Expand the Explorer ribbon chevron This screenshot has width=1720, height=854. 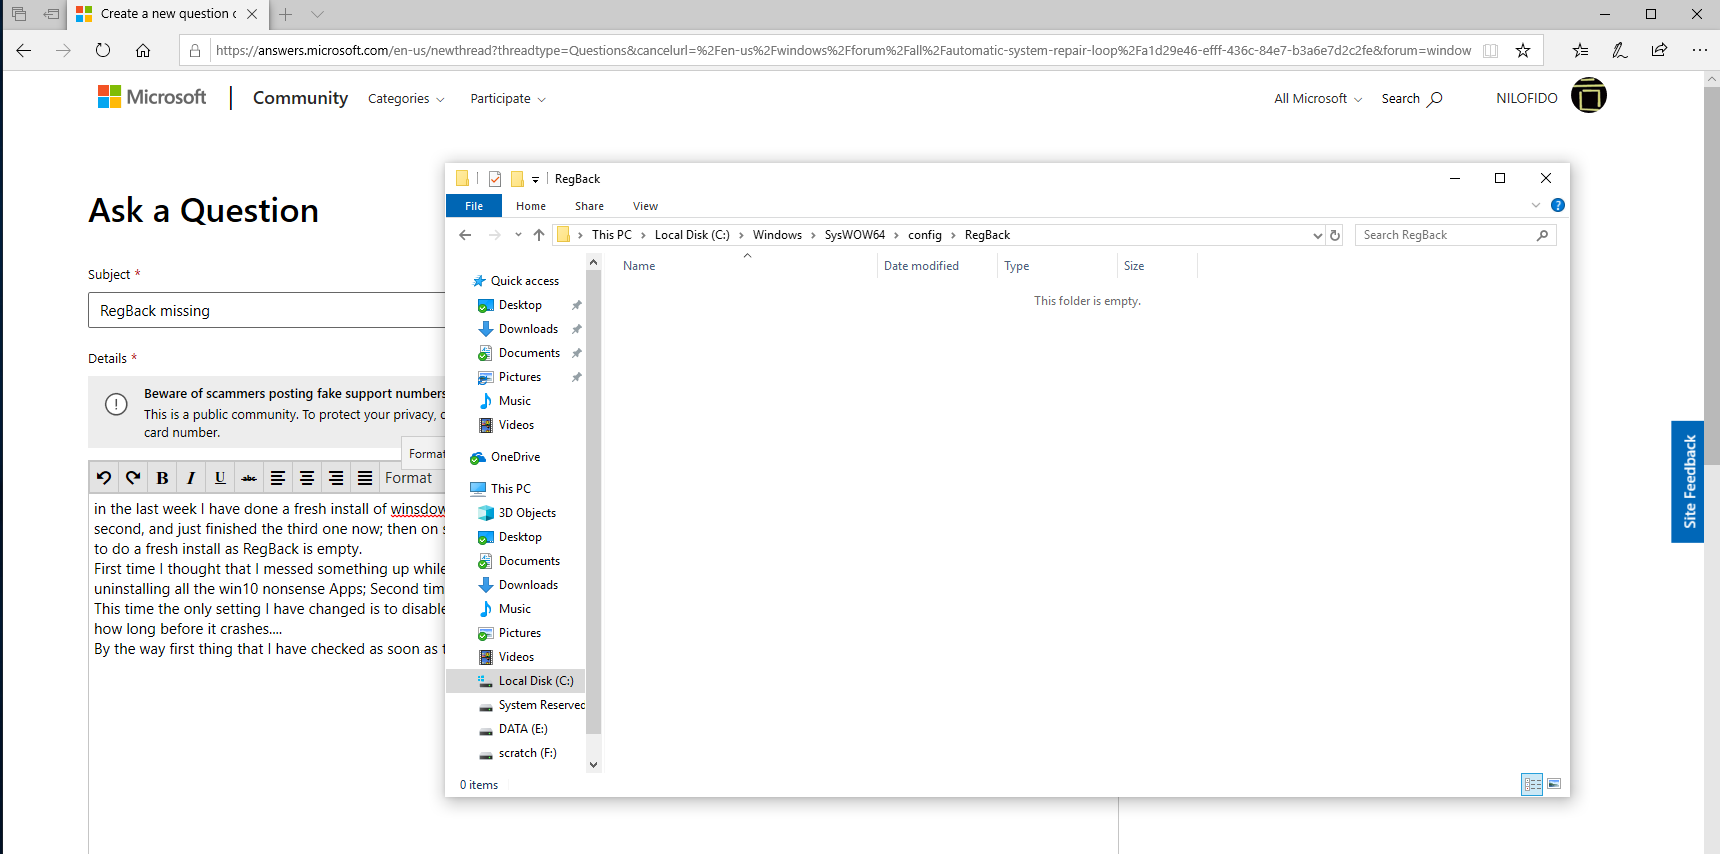pyautogui.click(x=1536, y=205)
